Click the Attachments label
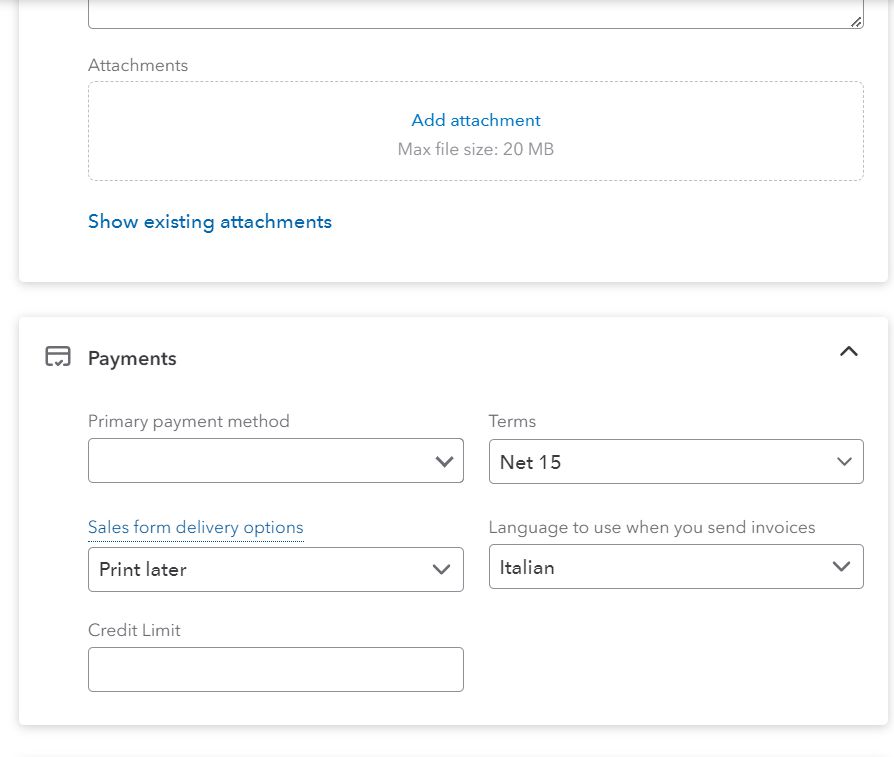Viewport: 894px width, 757px height. [138, 65]
